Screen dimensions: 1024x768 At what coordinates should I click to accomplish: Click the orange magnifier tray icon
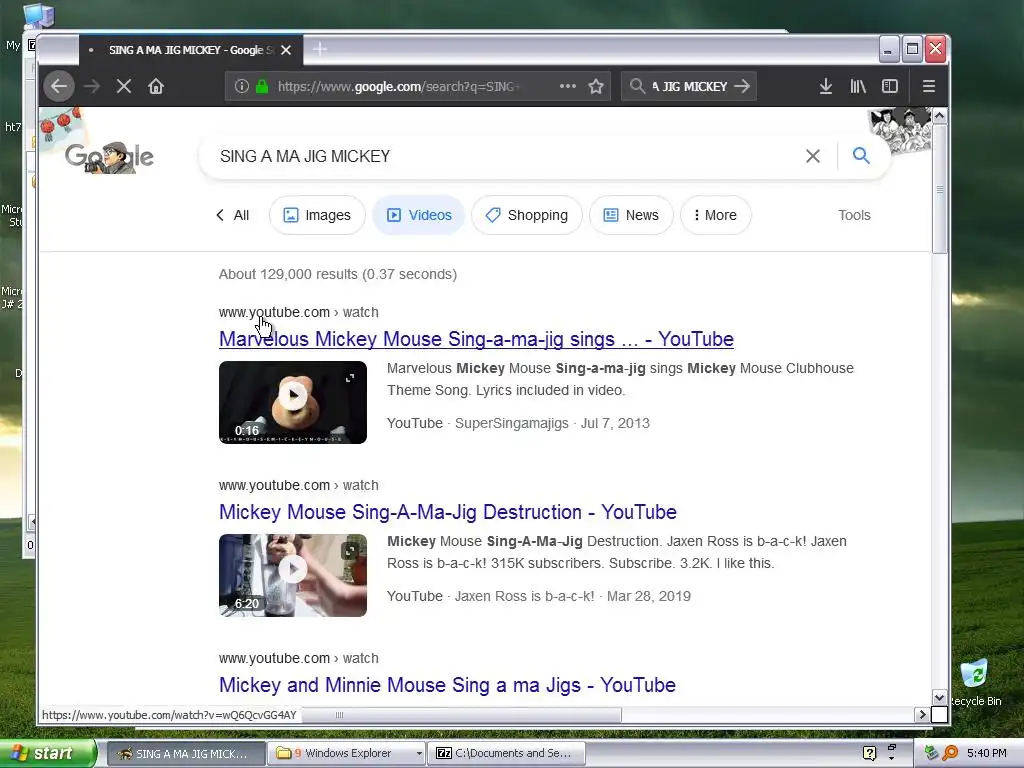[951, 753]
